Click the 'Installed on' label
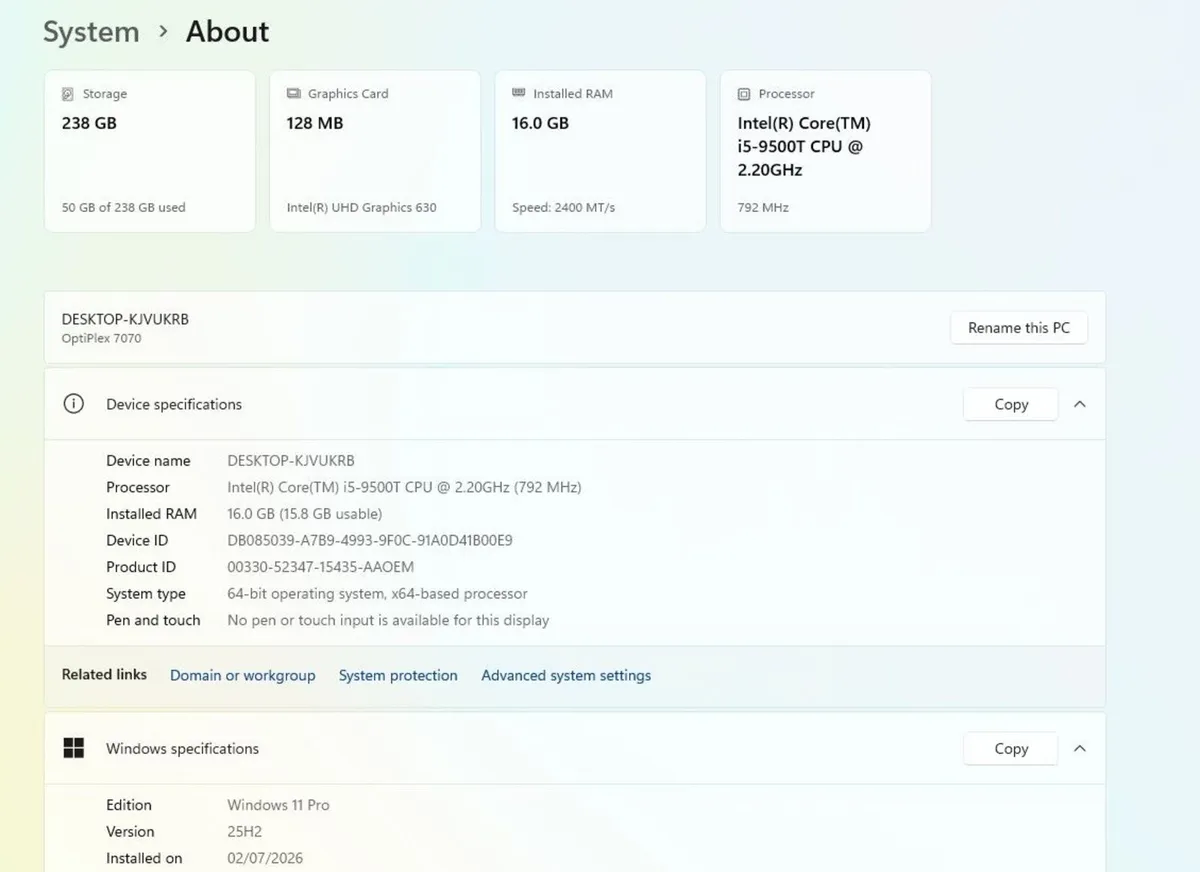 click(x=144, y=858)
